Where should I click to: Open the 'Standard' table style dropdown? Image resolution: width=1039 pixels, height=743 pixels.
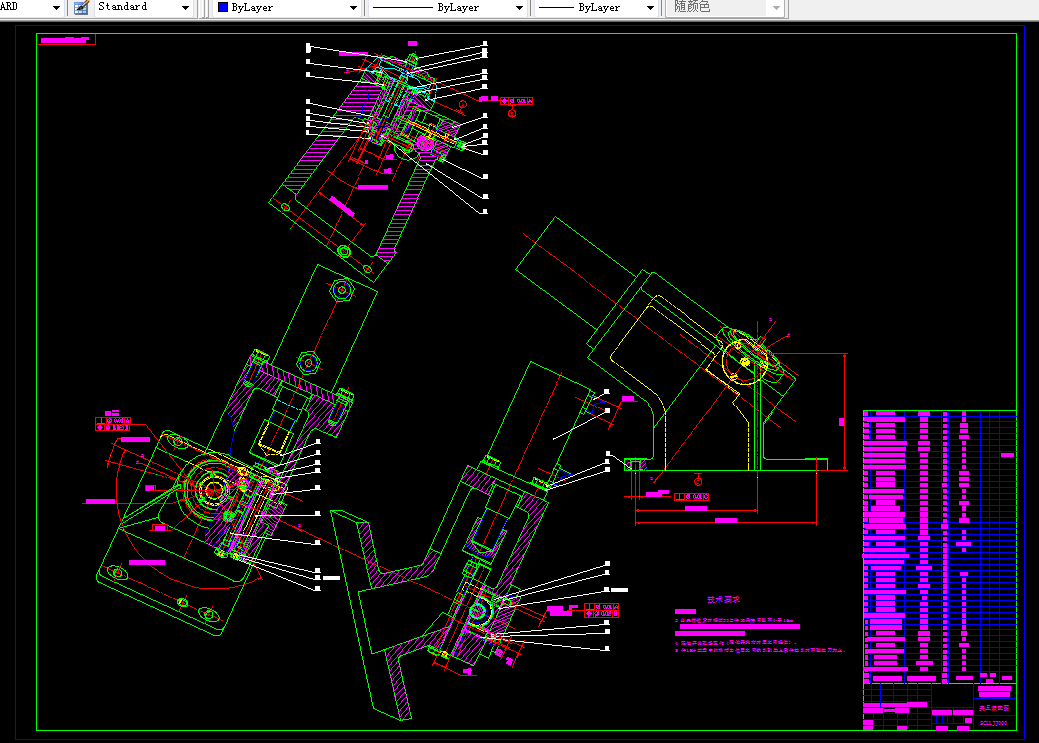point(142,8)
